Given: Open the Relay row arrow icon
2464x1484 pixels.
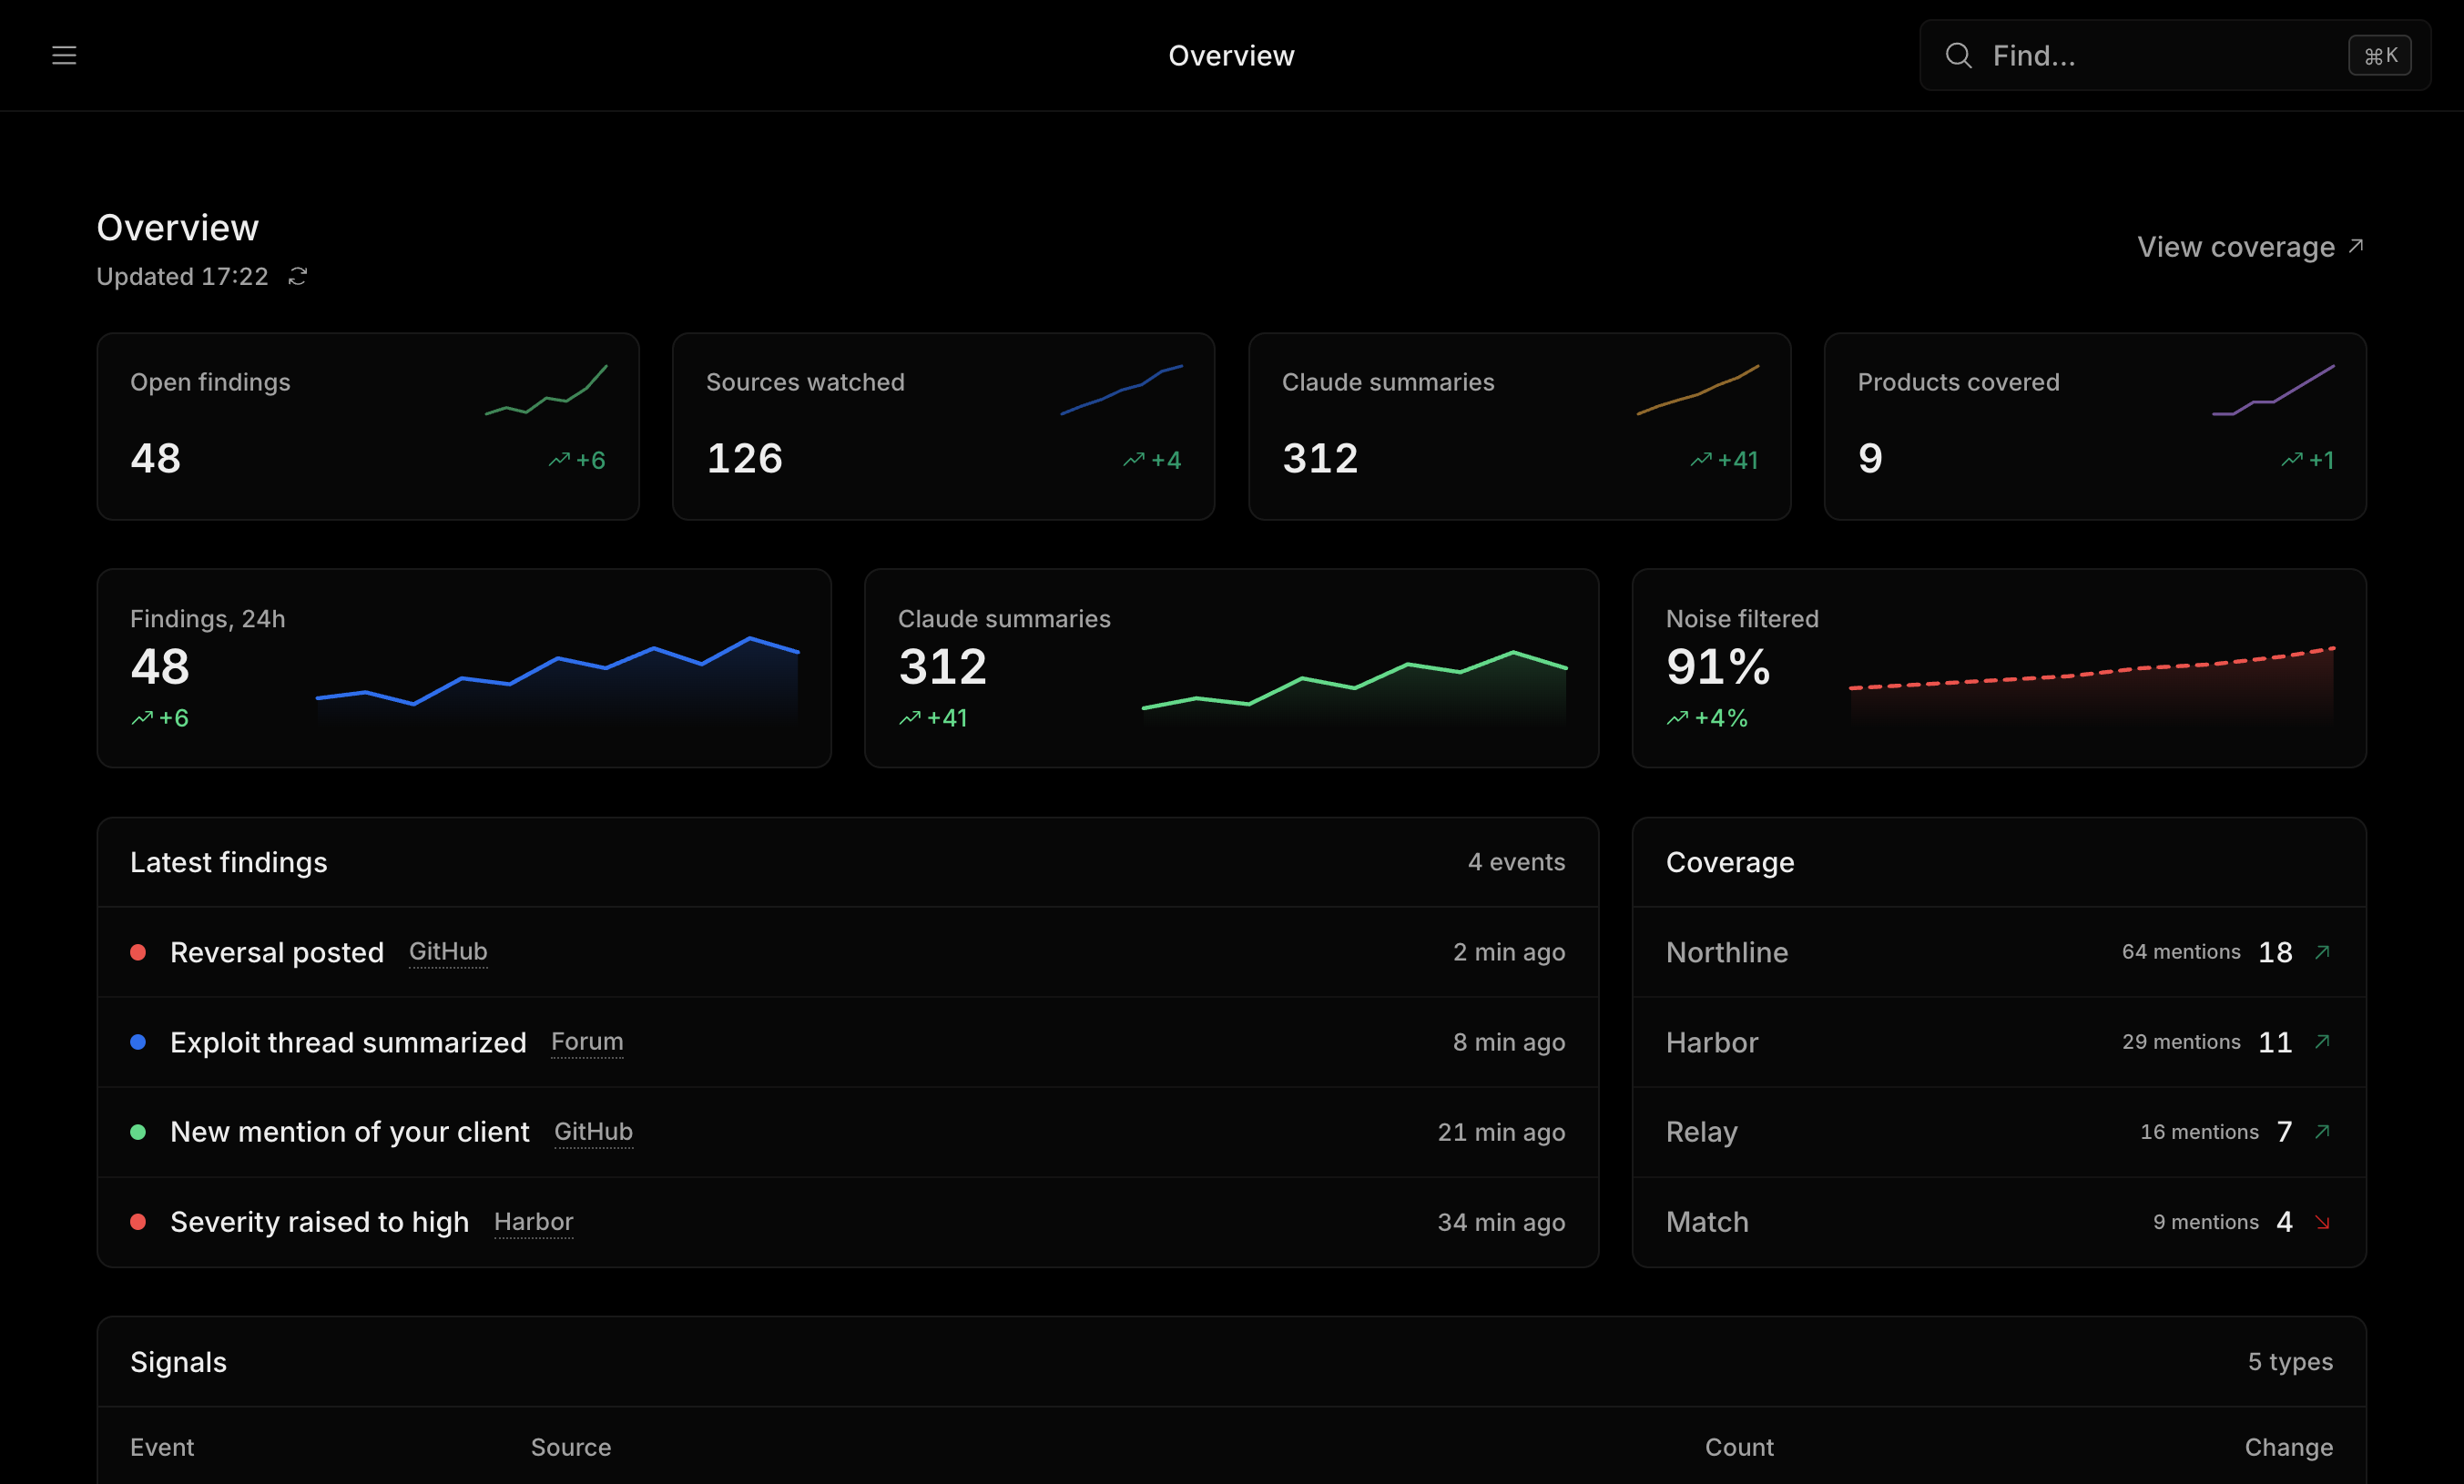Looking at the screenshot, I should coord(2322,1132).
